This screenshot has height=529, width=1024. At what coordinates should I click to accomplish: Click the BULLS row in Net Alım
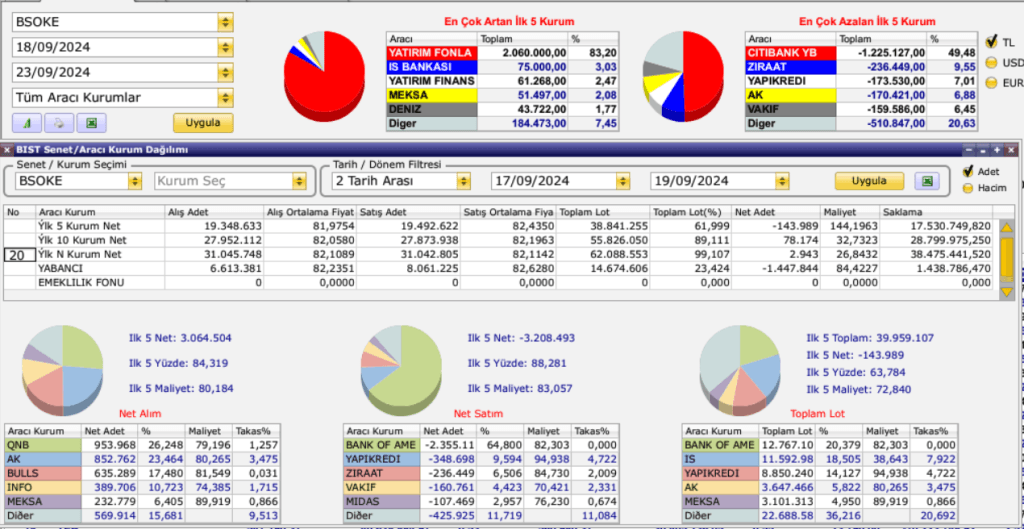142,473
